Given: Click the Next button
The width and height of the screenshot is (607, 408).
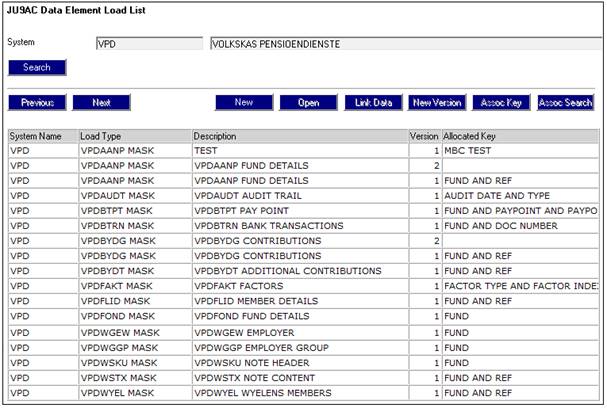Looking at the screenshot, I should click(101, 103).
